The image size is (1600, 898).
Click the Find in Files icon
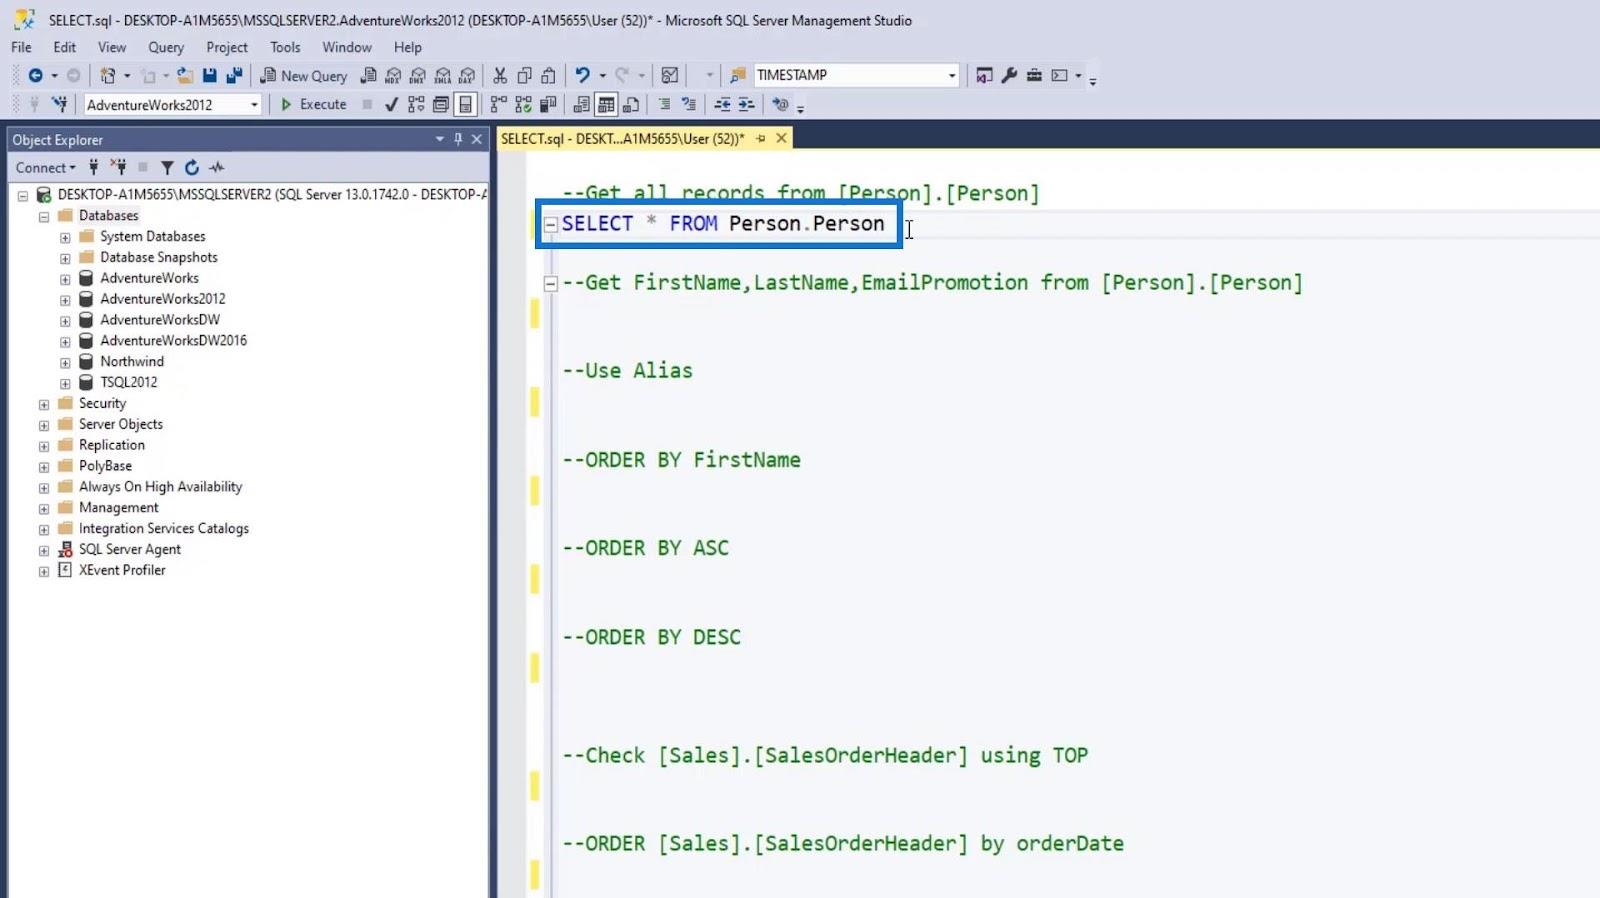pyautogui.click(x=738, y=75)
